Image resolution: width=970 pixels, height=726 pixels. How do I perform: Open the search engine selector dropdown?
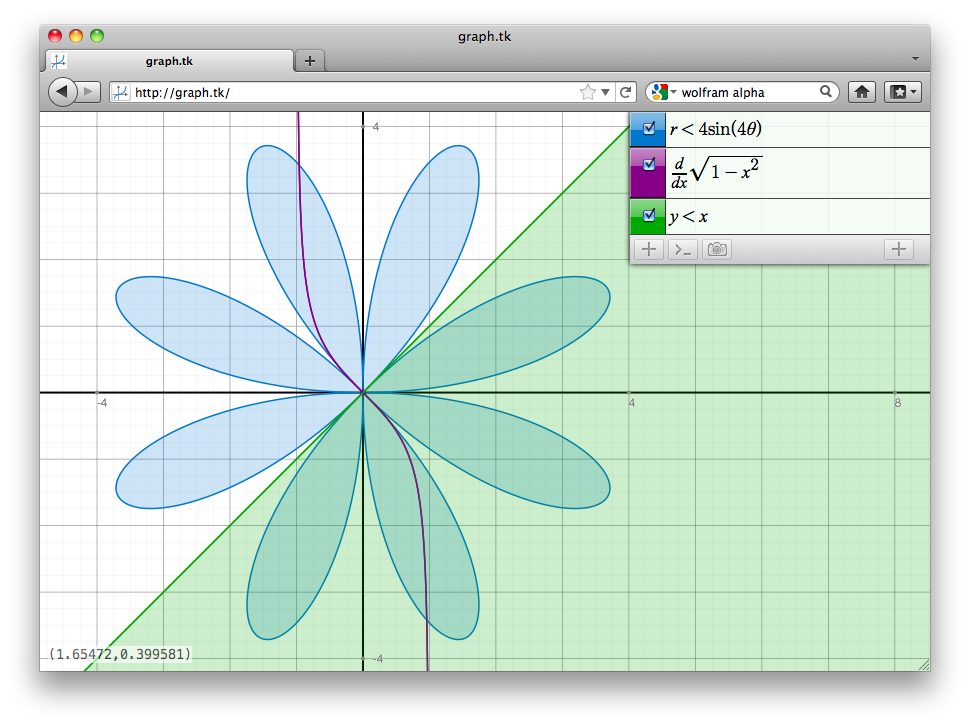click(664, 92)
